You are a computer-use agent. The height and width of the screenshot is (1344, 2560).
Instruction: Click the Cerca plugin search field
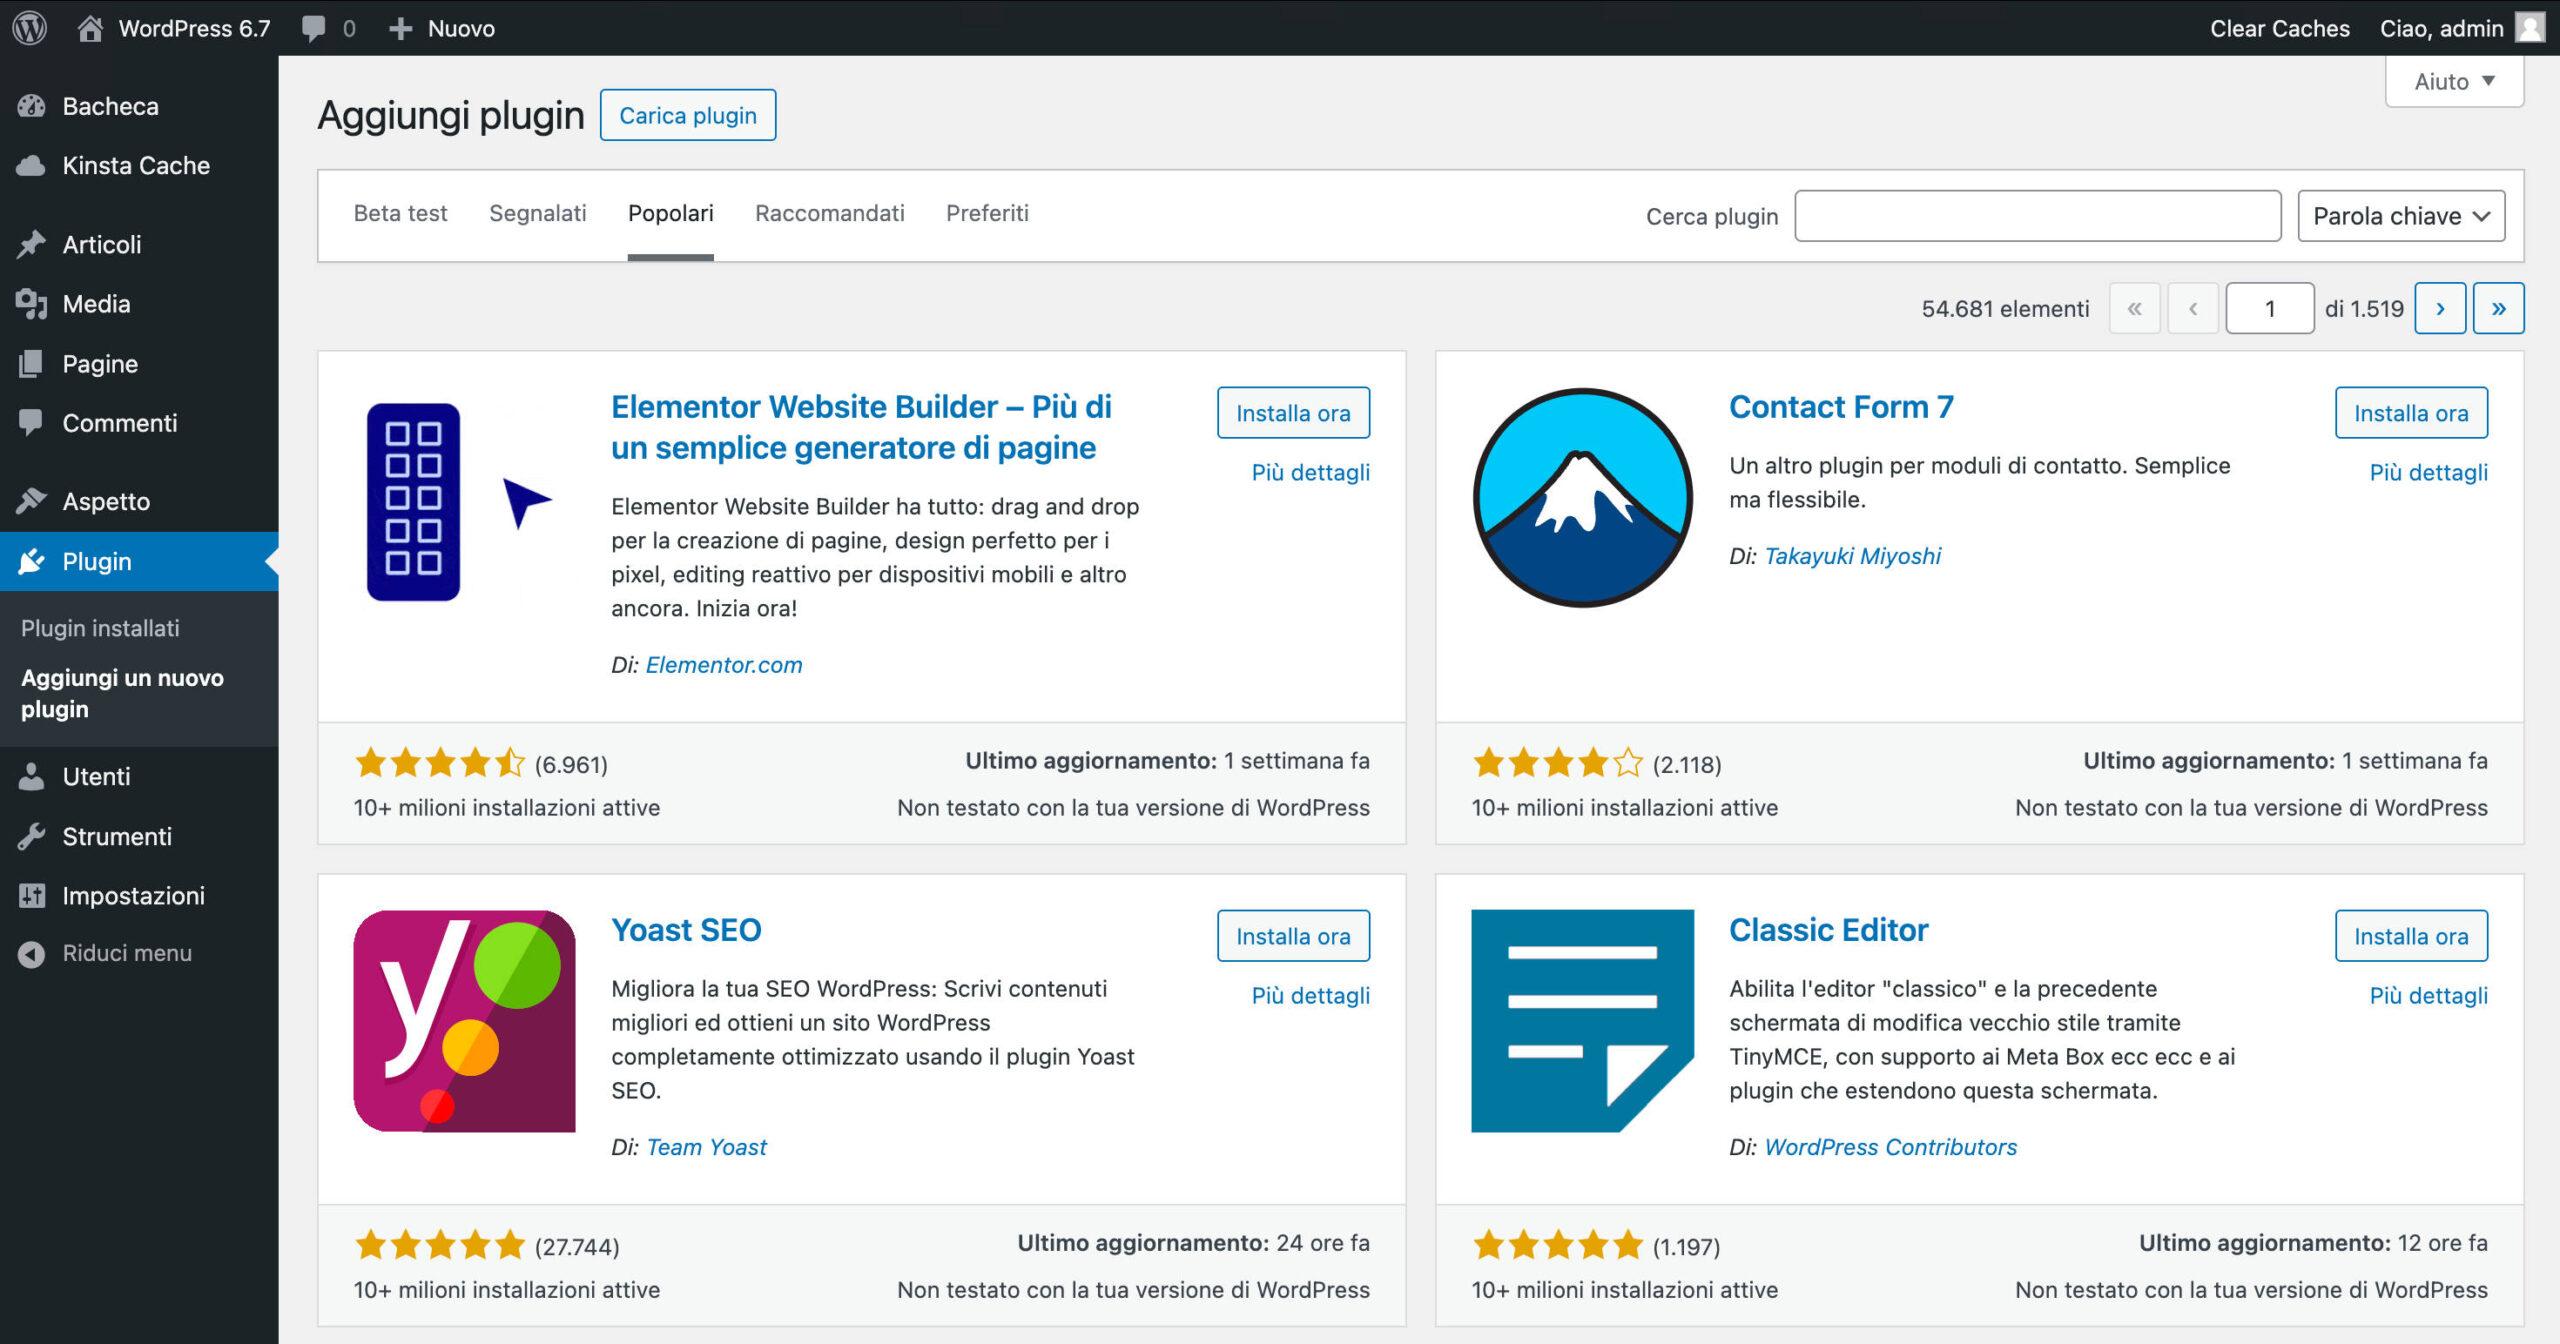point(2038,216)
